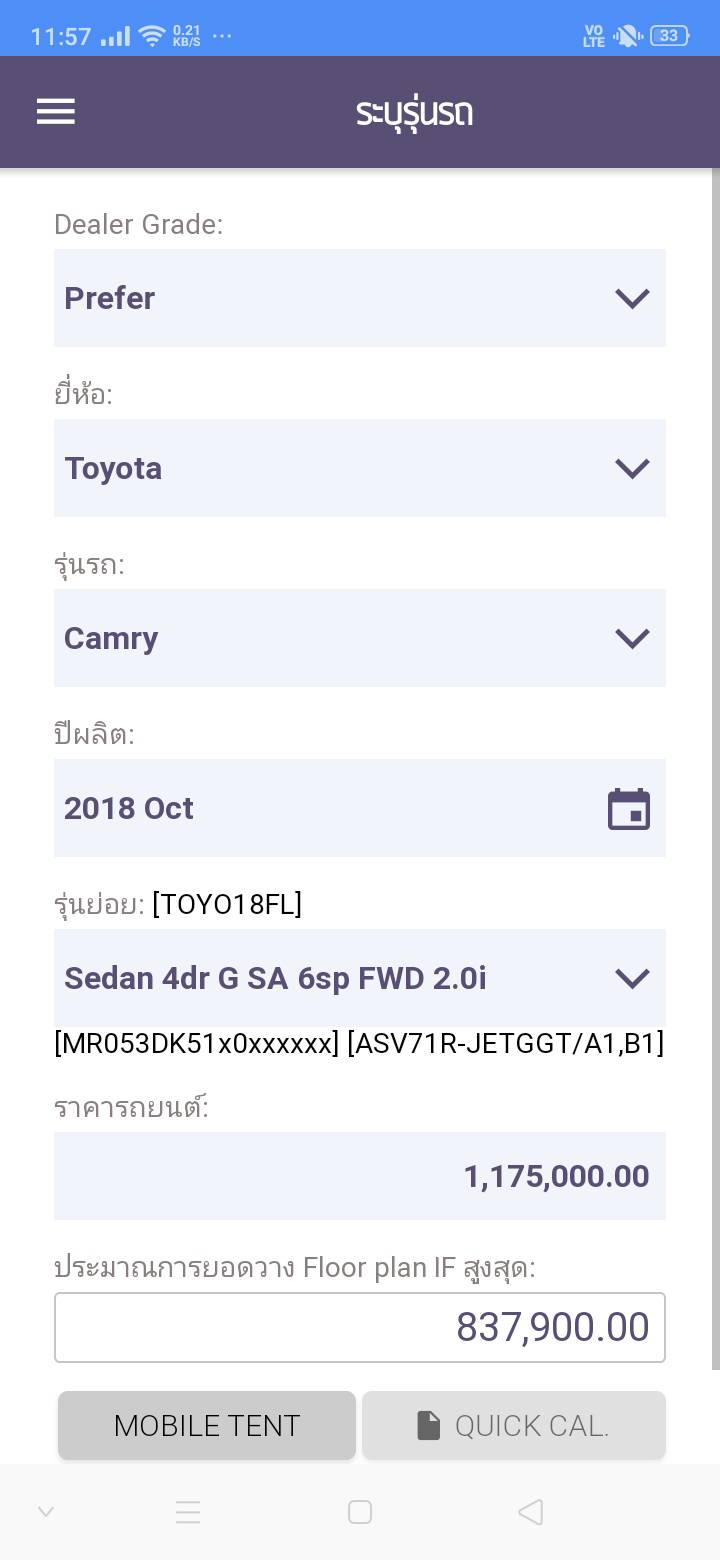Screen dimensions: 720x1560
Task: Tap the battery indicator in status bar
Action: pos(669,36)
